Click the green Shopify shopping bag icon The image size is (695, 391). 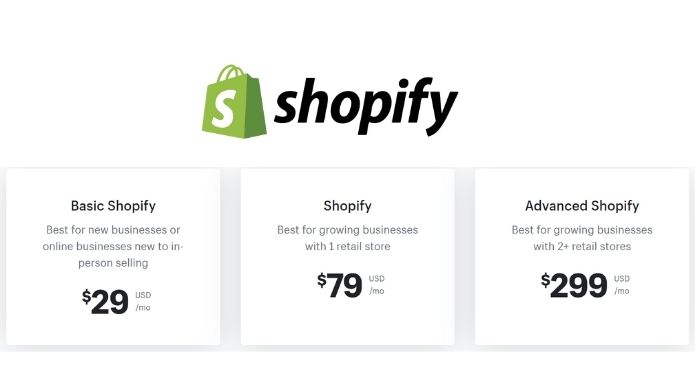(234, 102)
